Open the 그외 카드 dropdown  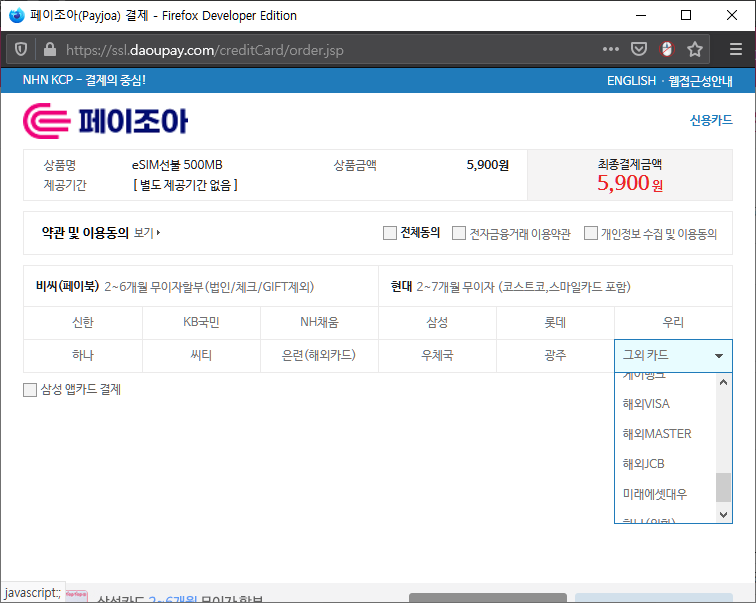tap(673, 356)
